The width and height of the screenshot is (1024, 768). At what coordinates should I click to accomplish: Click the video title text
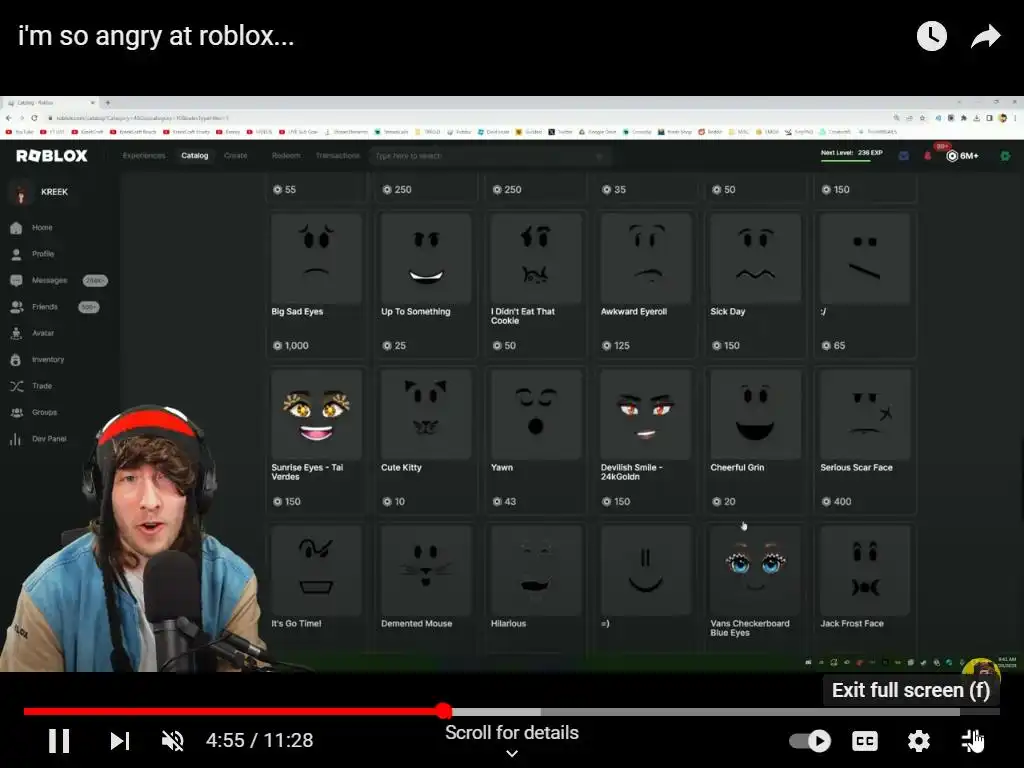pos(156,36)
